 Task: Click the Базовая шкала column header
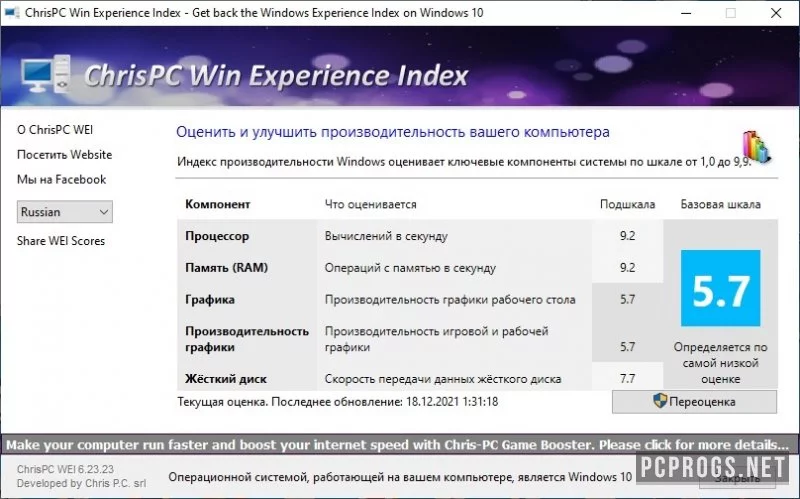coord(720,204)
